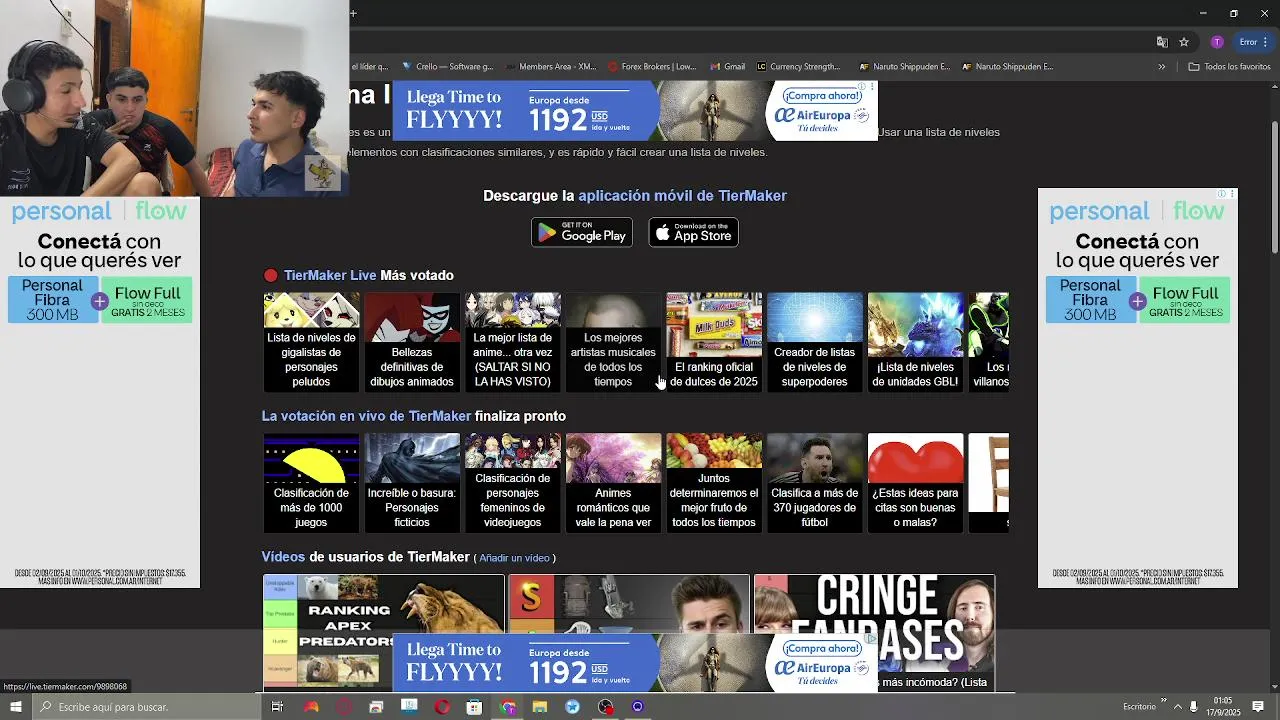Image resolution: width=1280 pixels, height=720 pixels.
Task: Click Añadir un vídeo link
Action: 514,558
